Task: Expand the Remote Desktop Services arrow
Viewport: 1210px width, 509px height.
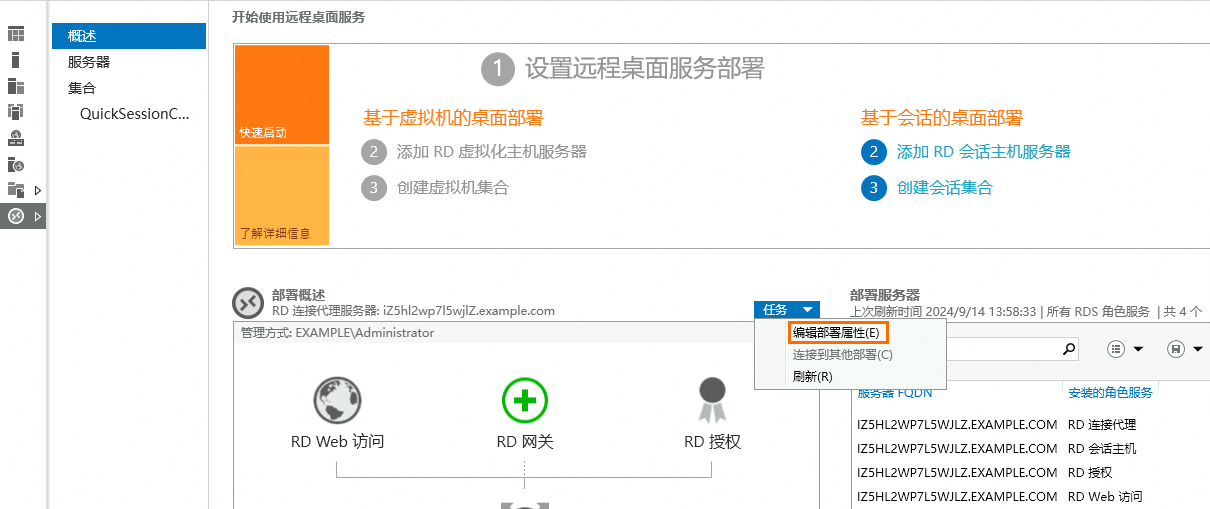Action: coord(38,216)
